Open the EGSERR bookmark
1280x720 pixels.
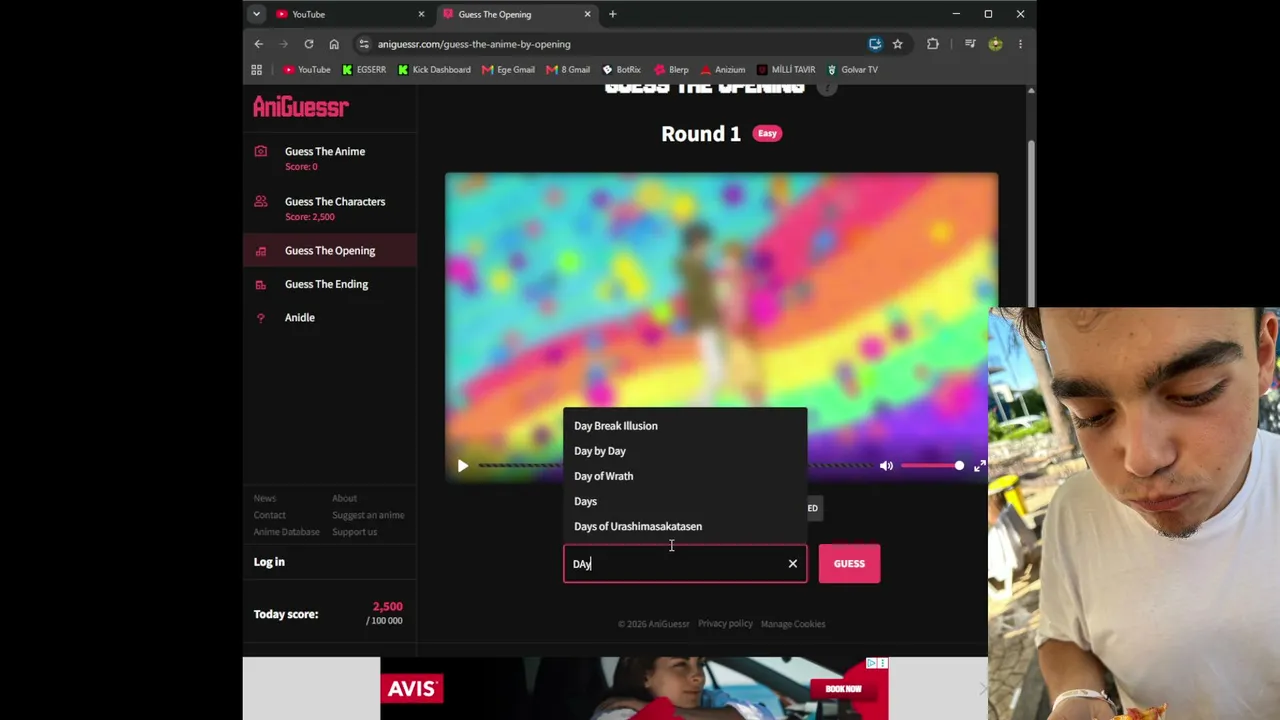[x=364, y=70]
